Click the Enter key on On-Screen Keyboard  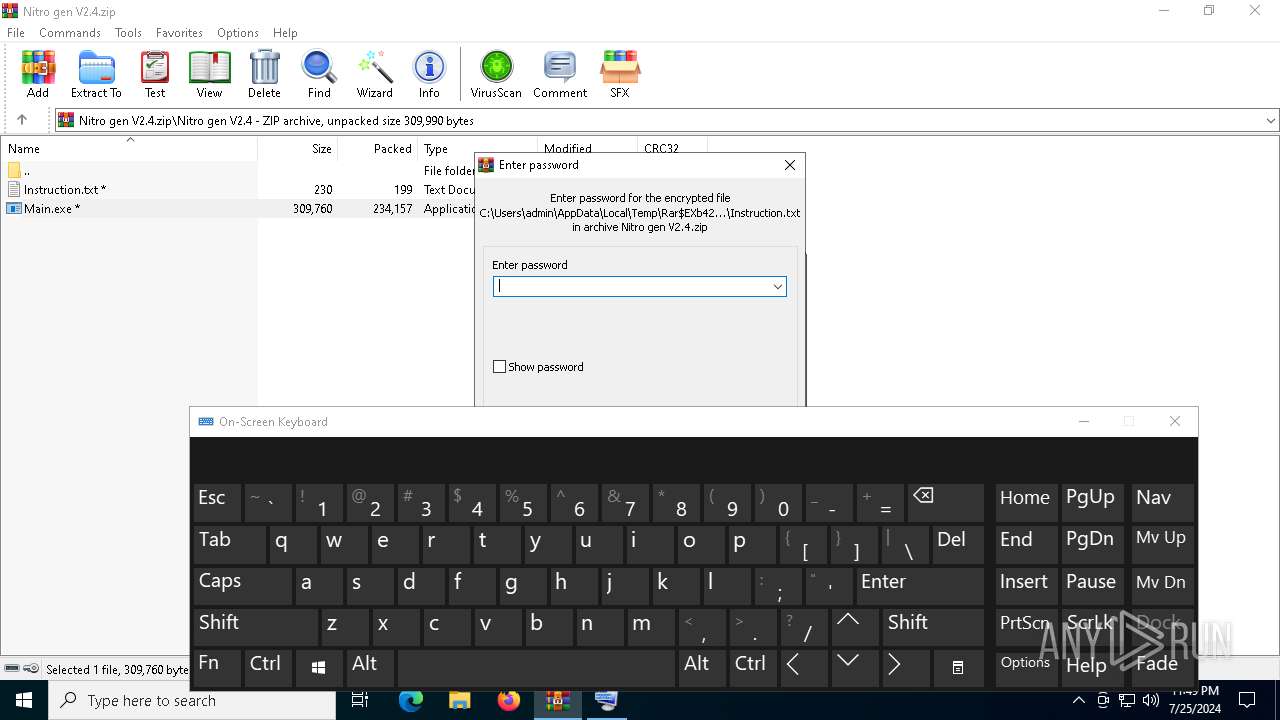click(x=920, y=585)
